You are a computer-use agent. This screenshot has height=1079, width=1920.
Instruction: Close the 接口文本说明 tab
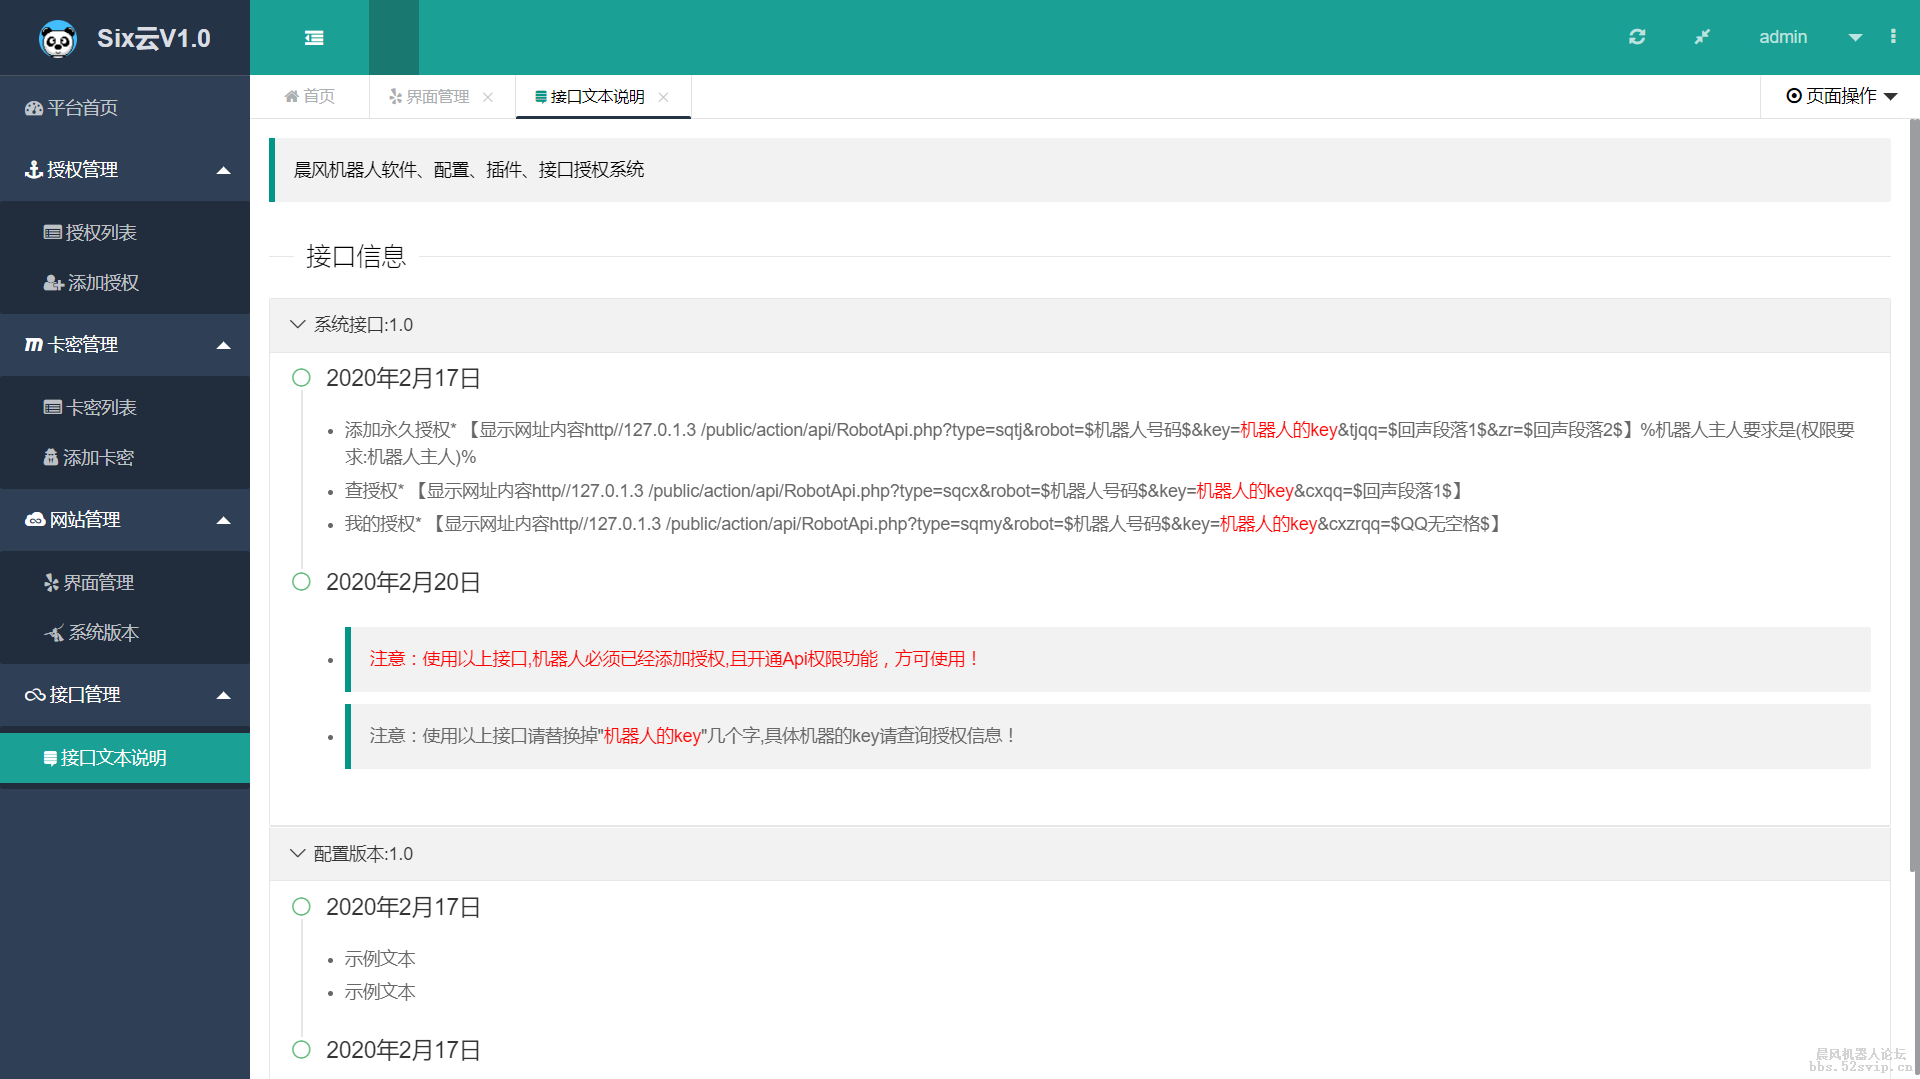point(663,97)
